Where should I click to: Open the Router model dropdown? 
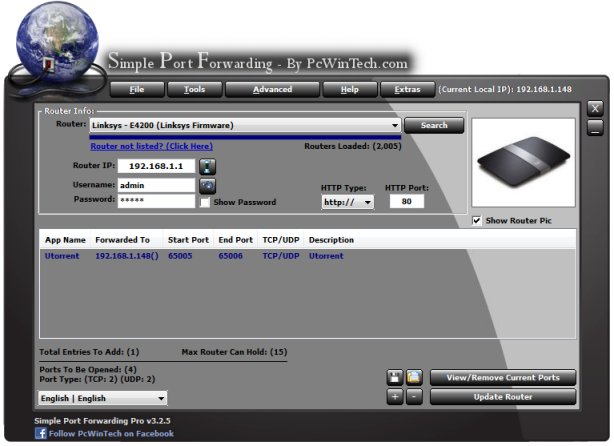tap(246, 125)
